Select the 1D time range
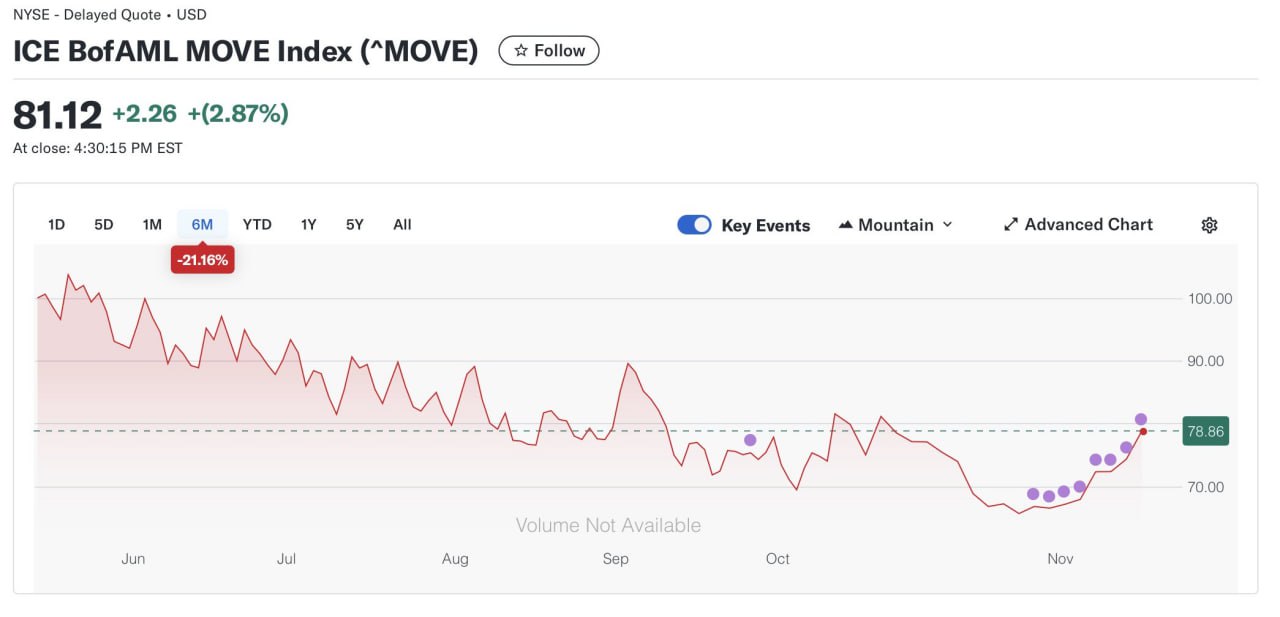Image resolution: width=1280 pixels, height=617 pixels. tap(56, 225)
